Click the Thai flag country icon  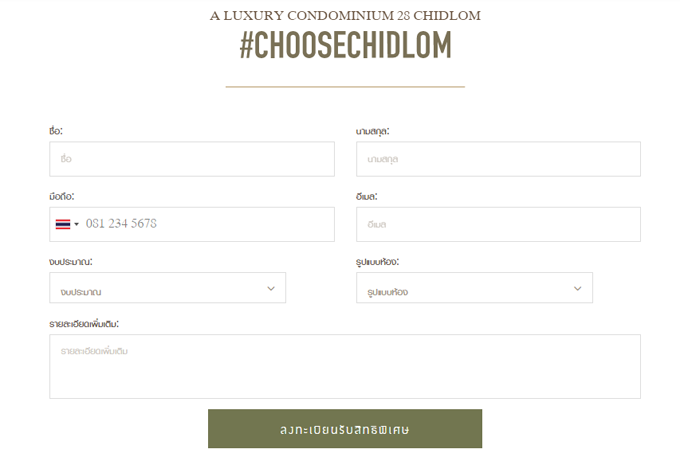click(62, 224)
